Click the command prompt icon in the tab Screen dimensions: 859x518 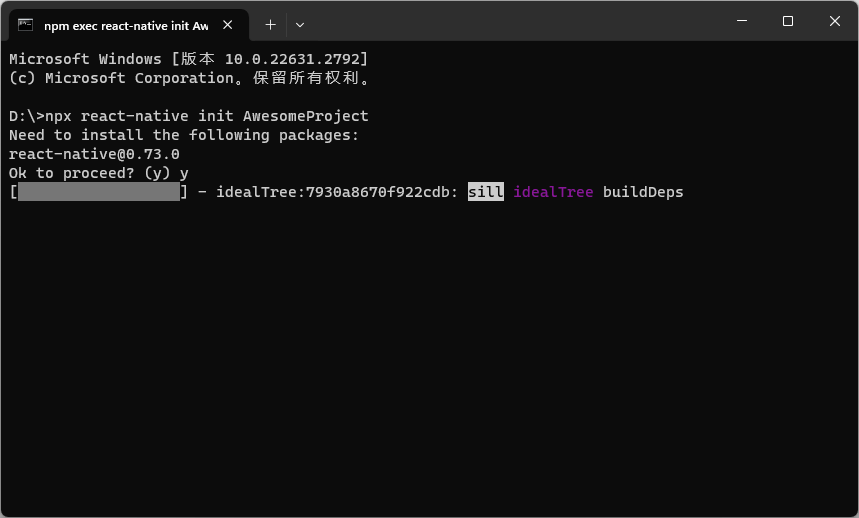(x=25, y=25)
